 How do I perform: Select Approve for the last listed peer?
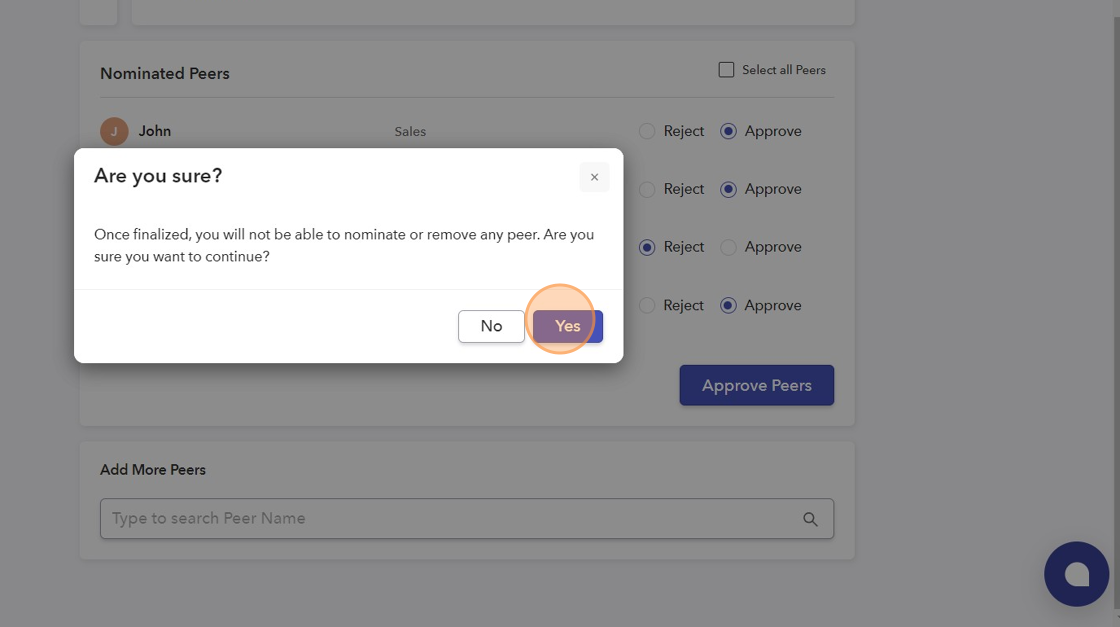tap(728, 305)
